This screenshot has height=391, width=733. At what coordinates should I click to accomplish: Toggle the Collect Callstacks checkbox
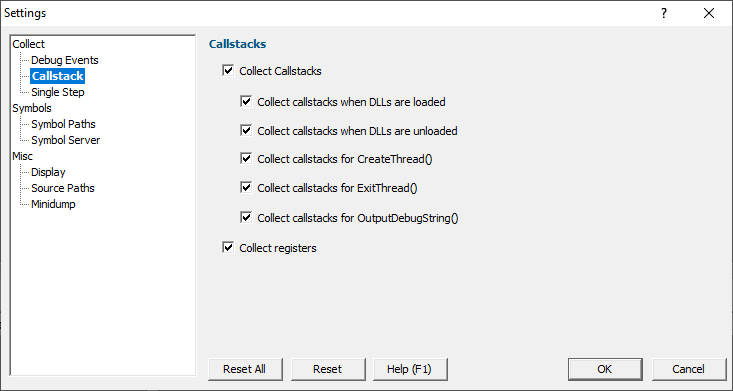(x=228, y=71)
